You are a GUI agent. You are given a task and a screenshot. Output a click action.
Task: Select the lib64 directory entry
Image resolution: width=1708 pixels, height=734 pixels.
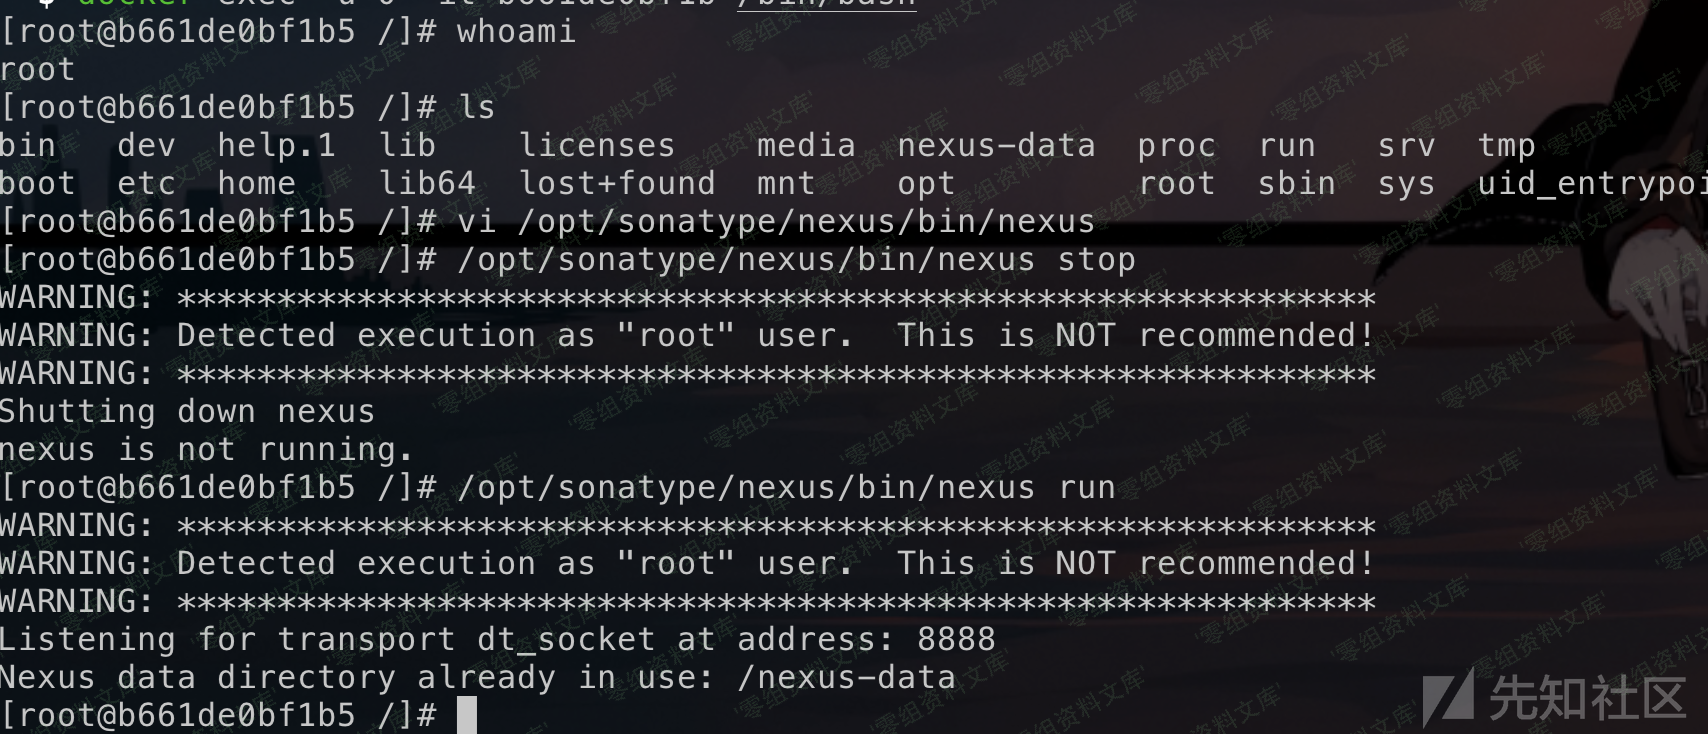(427, 184)
